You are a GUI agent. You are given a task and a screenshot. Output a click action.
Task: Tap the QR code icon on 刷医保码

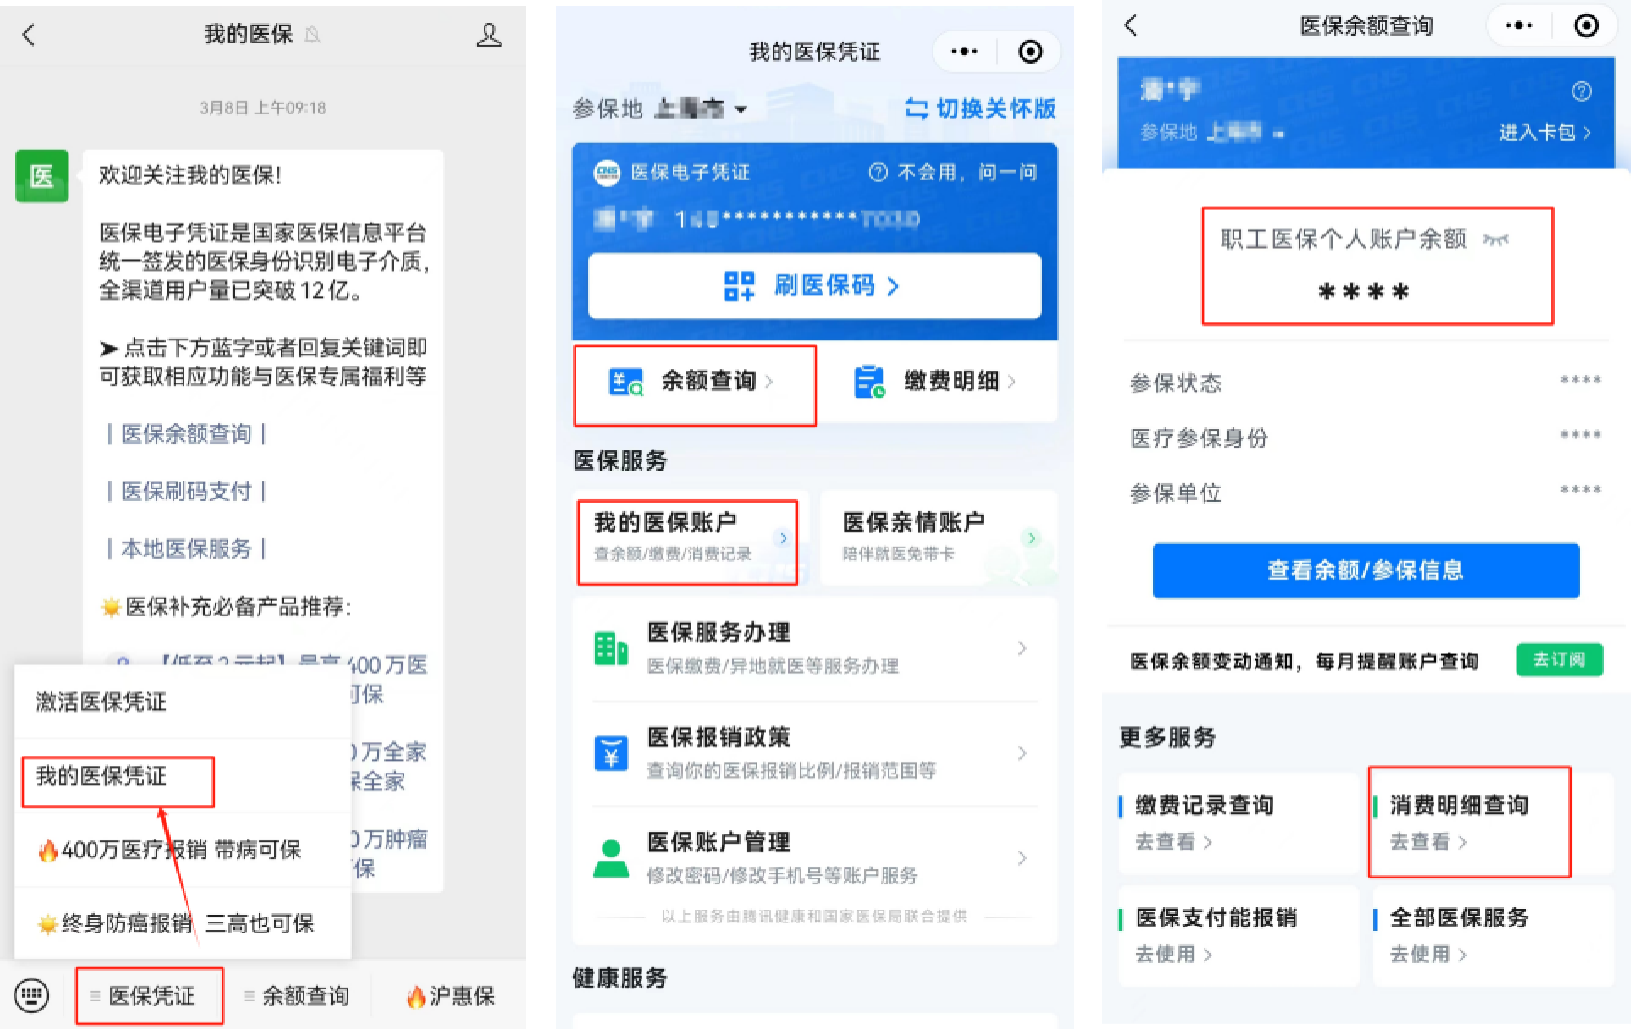[x=739, y=286]
